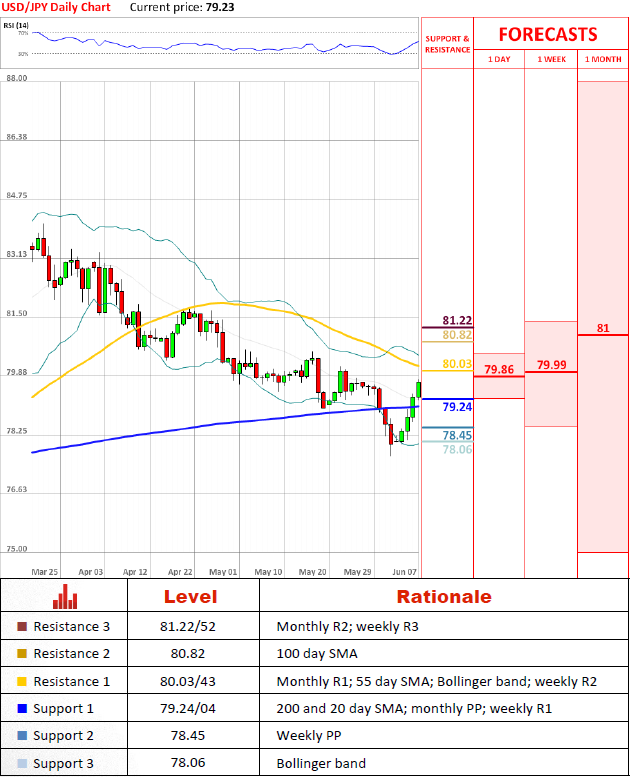Click the 79.86 one-day forecast value
This screenshot has width=630, height=777.
pos(499,369)
